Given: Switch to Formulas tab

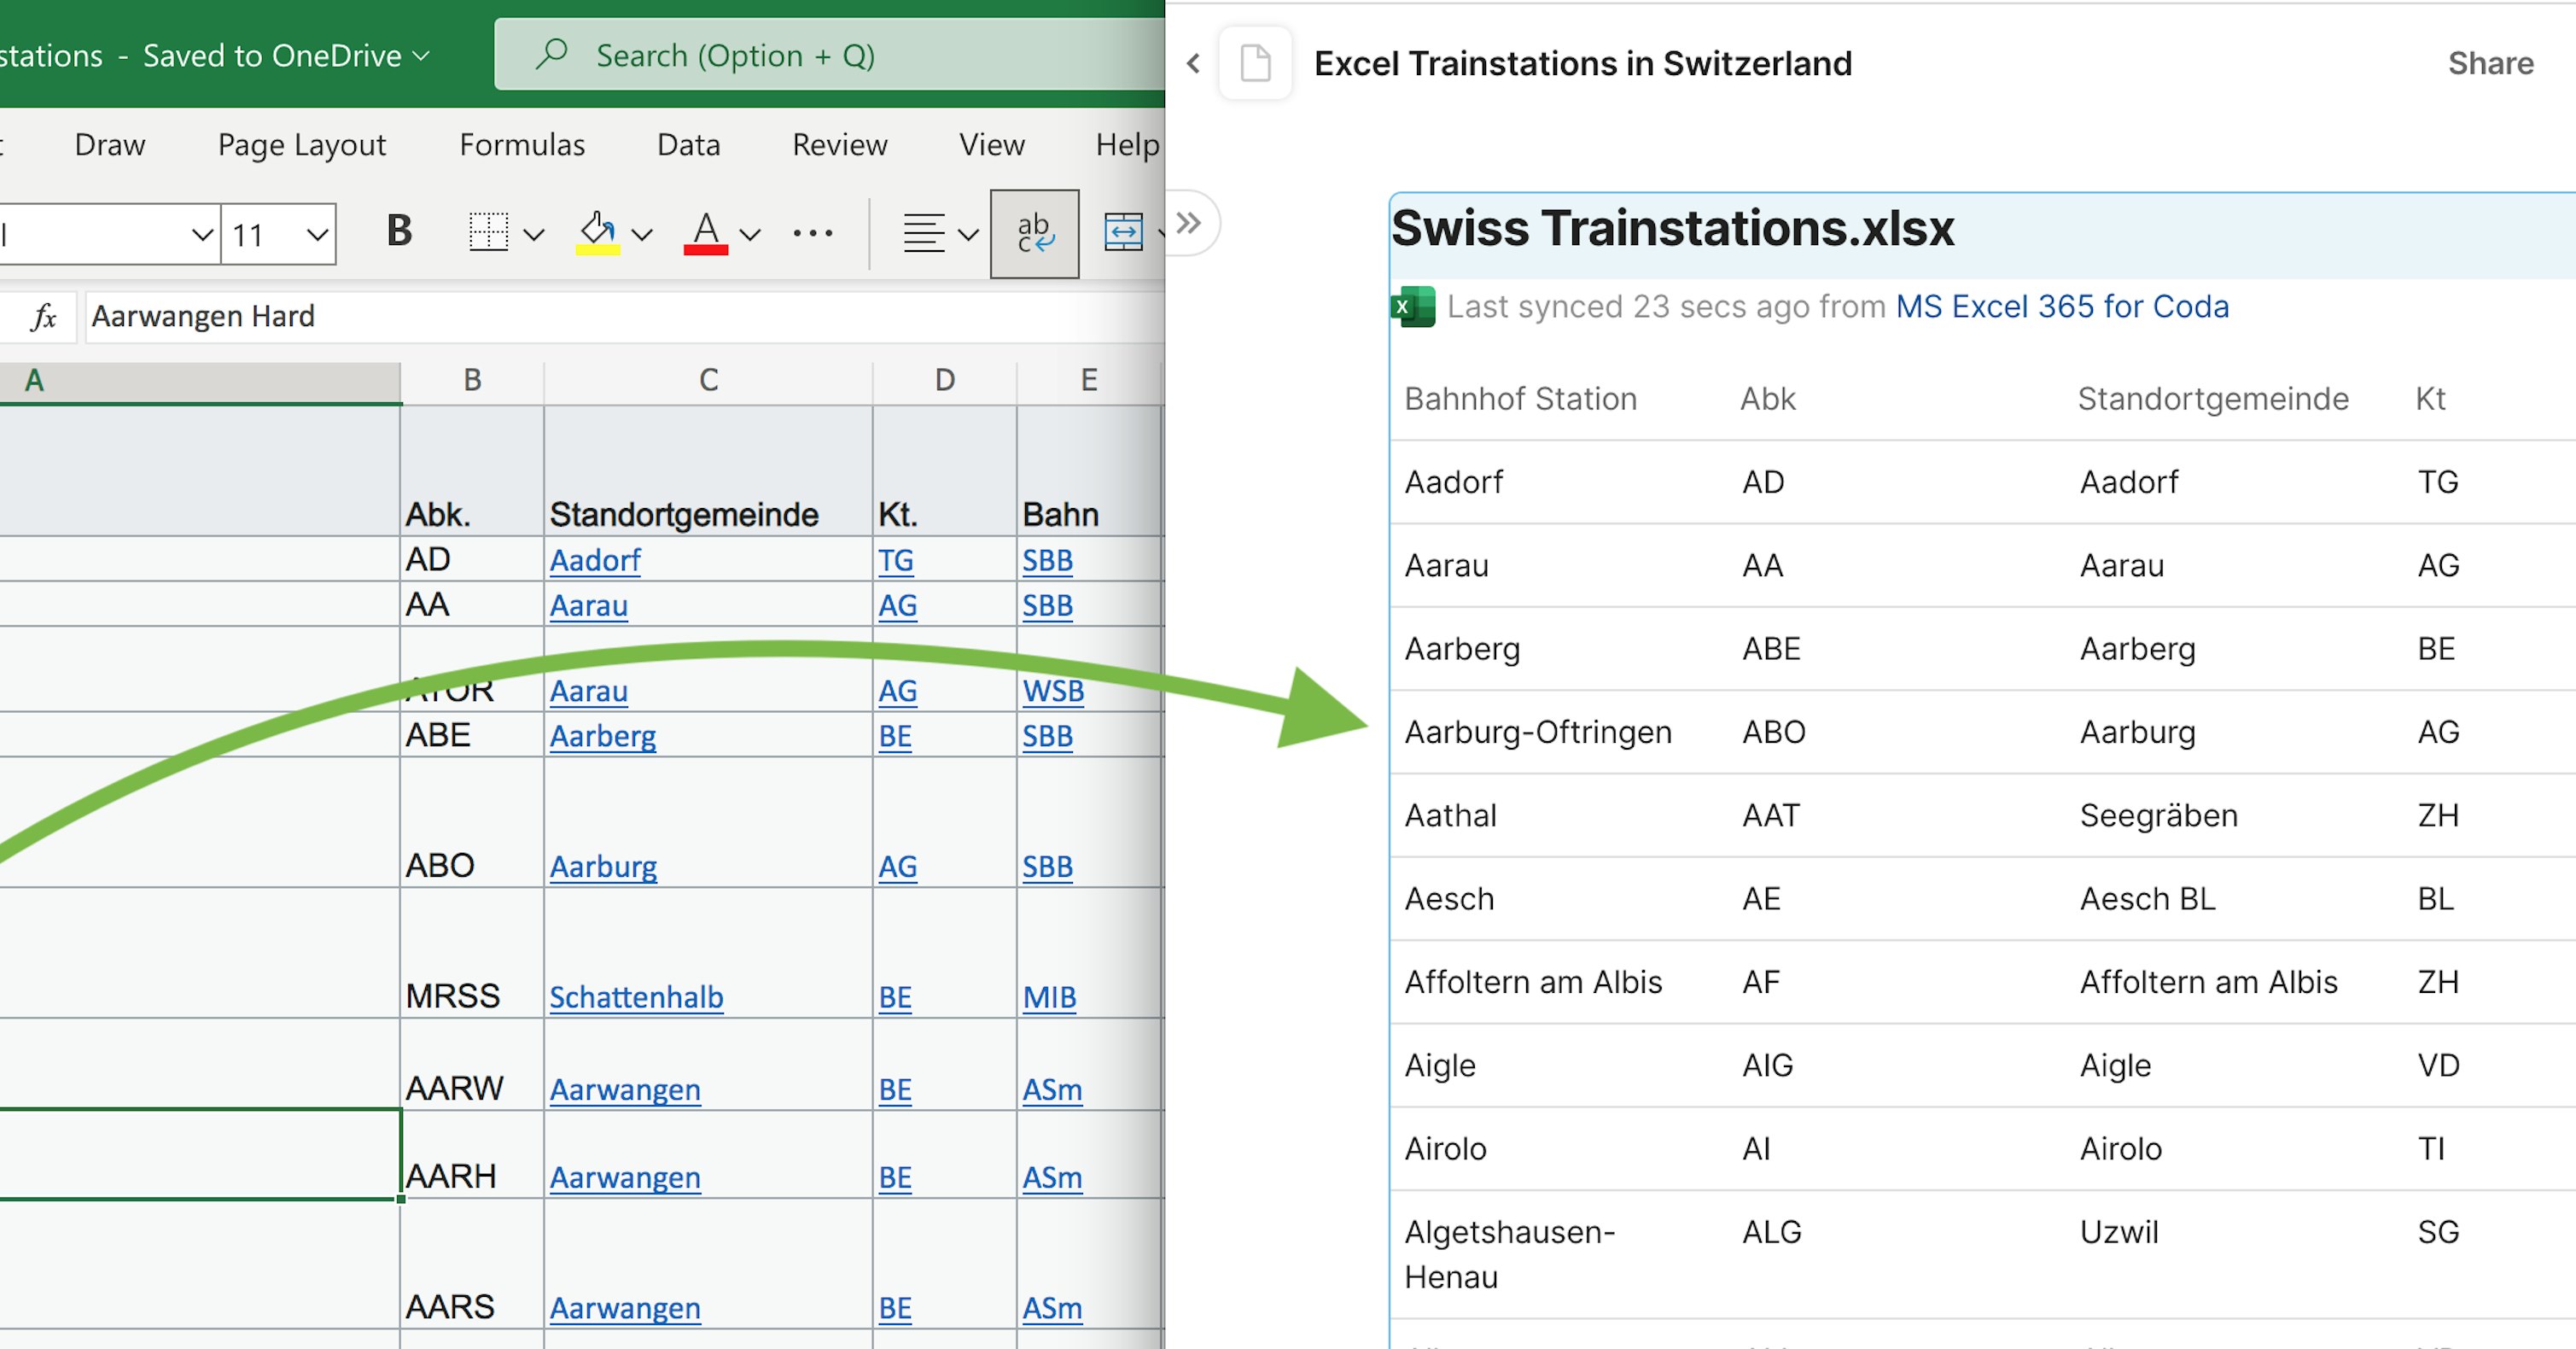Looking at the screenshot, I should (522, 145).
